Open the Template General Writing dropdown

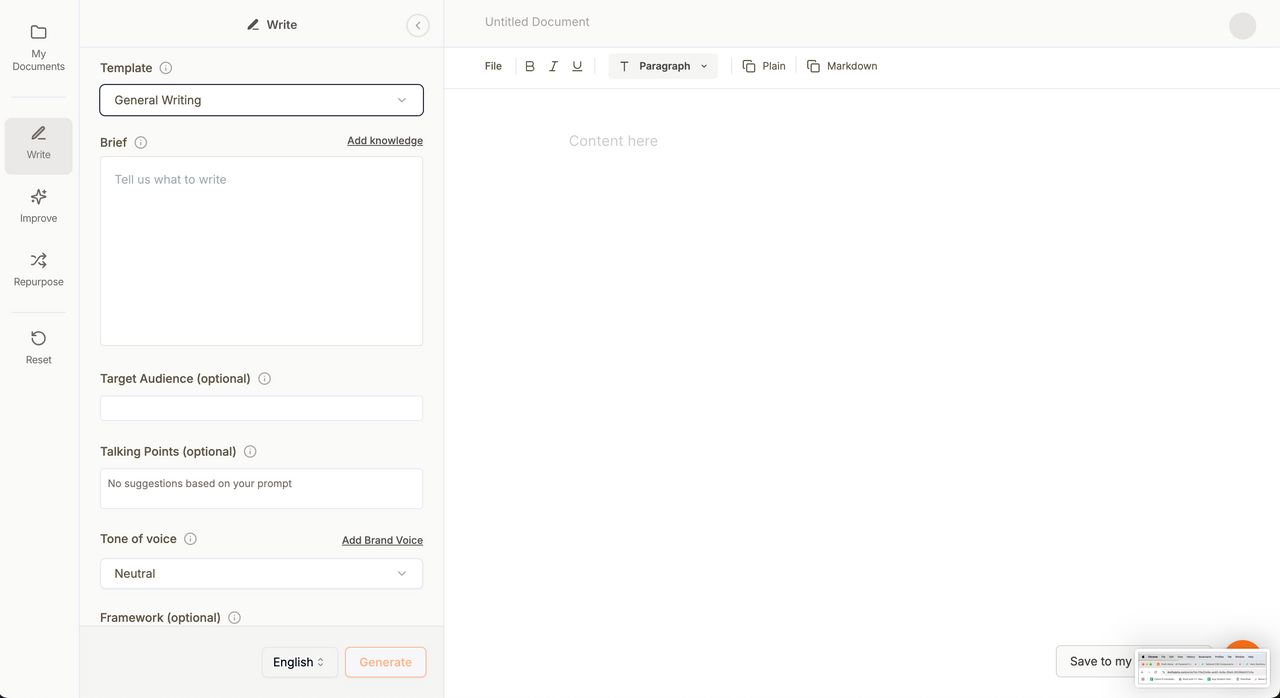261,100
